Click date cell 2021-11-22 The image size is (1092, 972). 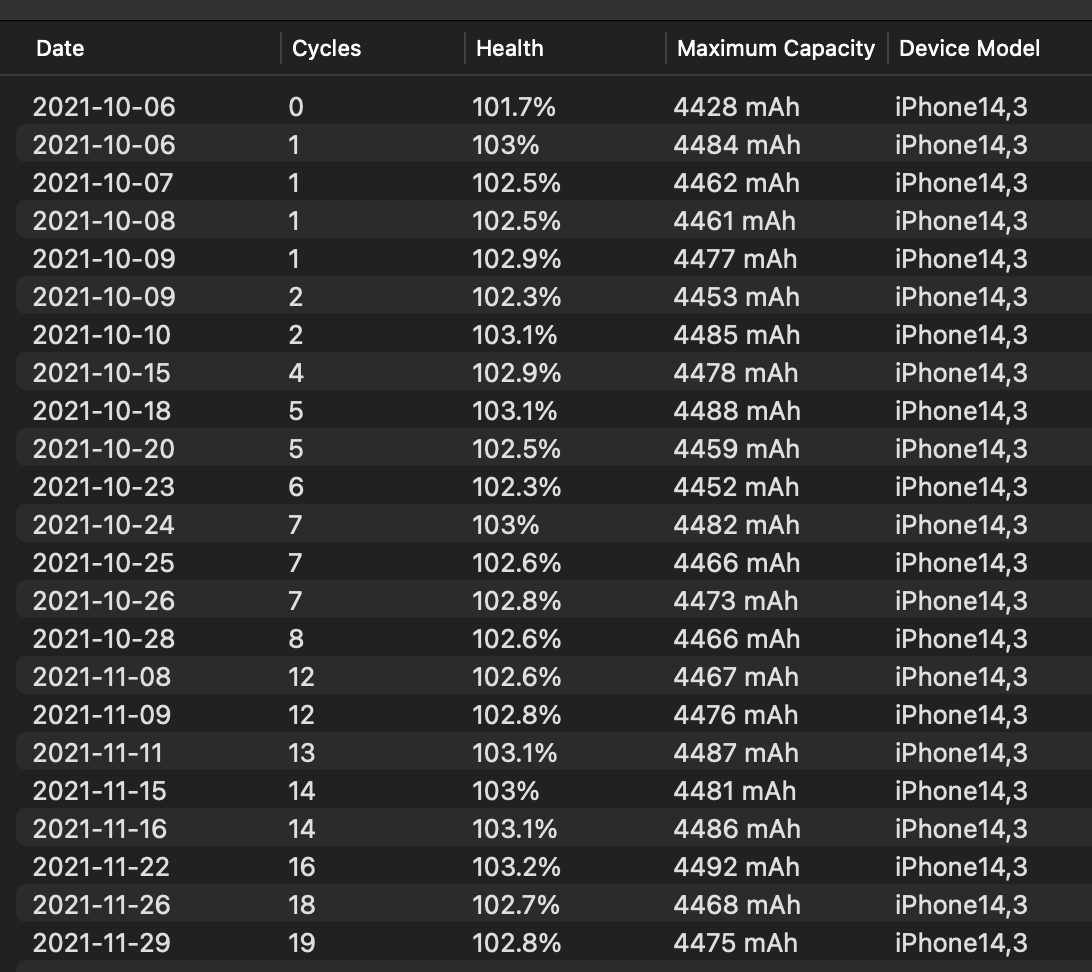click(102, 866)
